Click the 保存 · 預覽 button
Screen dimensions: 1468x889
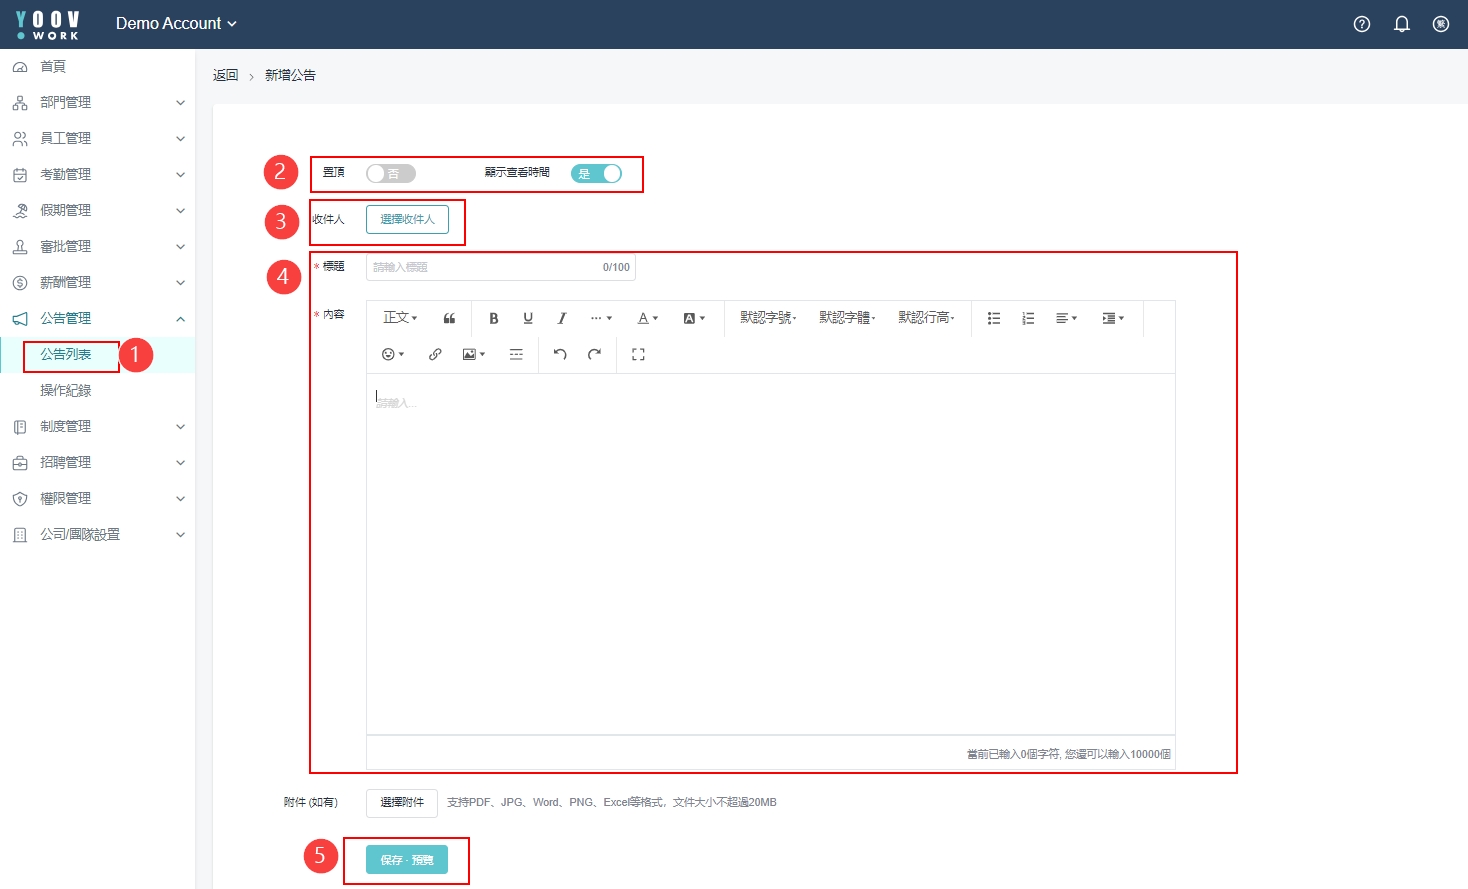tap(406, 860)
